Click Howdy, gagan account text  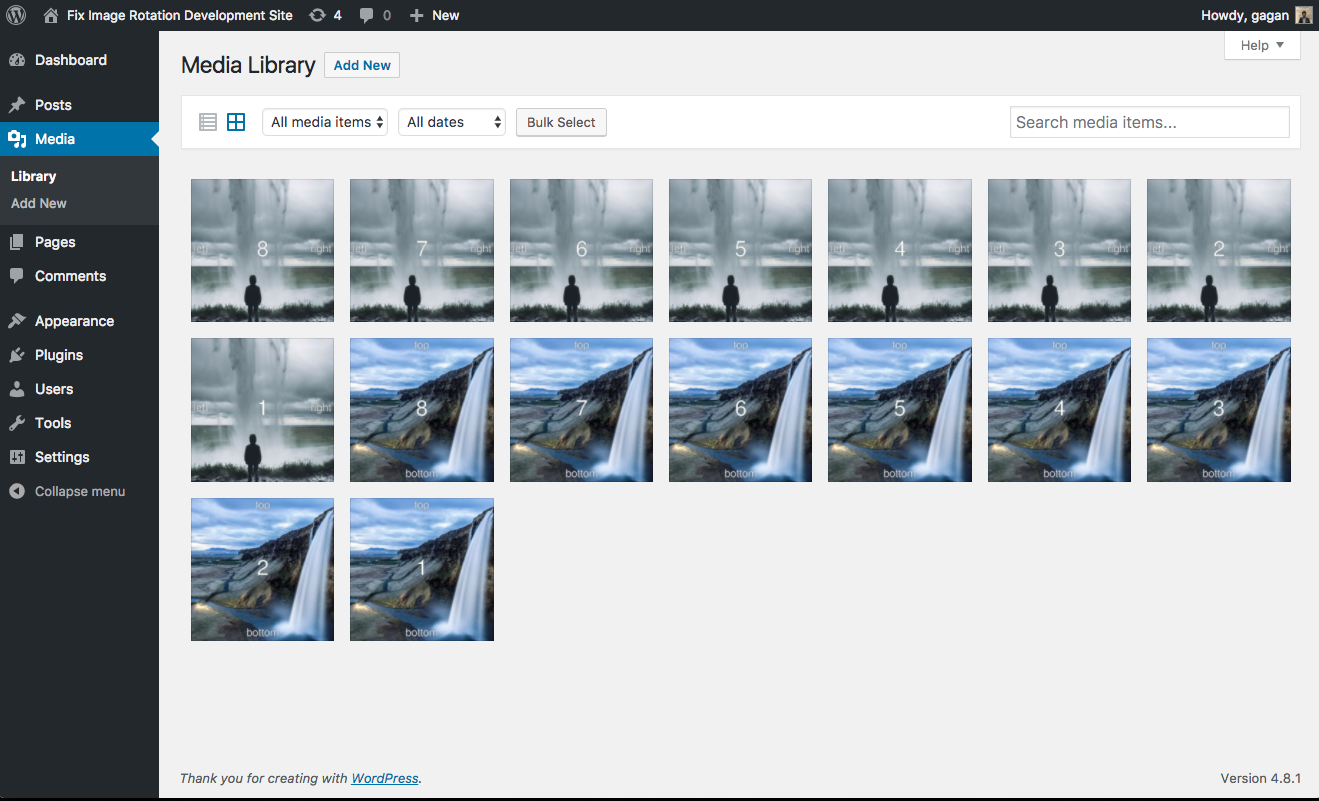pos(1245,15)
